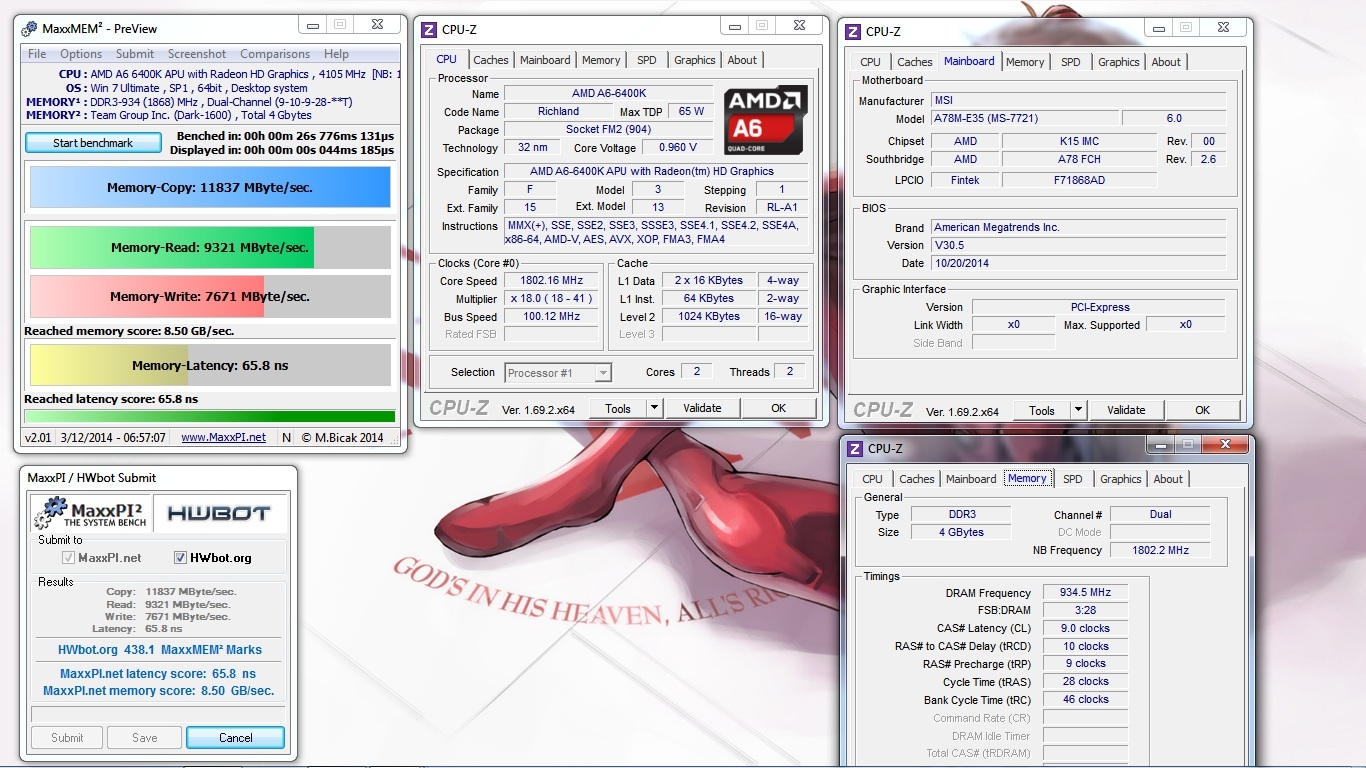Click the N status bar cell in MaxxMEM²

pyautogui.click(x=286, y=437)
